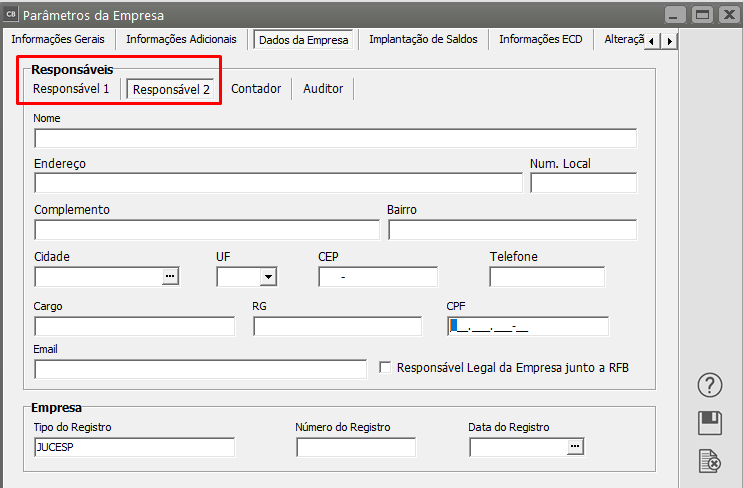Click the Tipo do Registro field
This screenshot has width=743, height=488.
pos(134,447)
